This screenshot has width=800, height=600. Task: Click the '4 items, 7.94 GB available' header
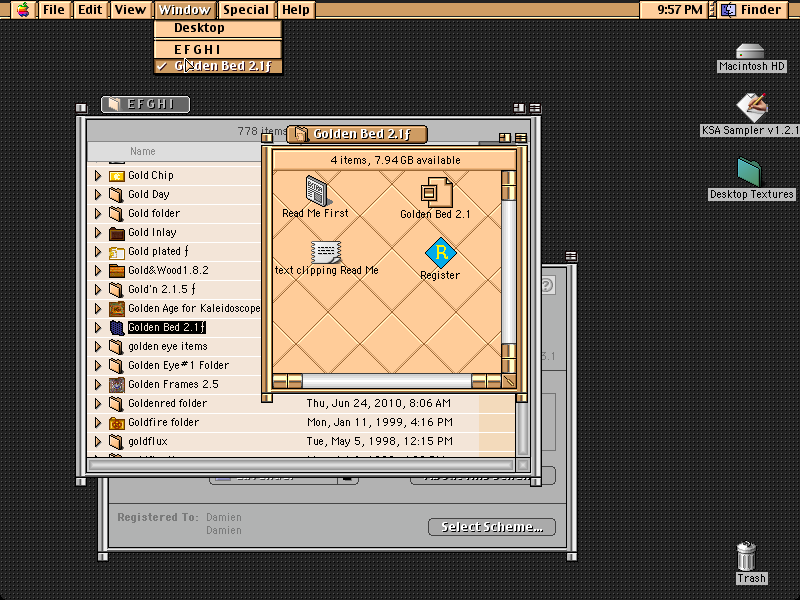[x=395, y=160]
